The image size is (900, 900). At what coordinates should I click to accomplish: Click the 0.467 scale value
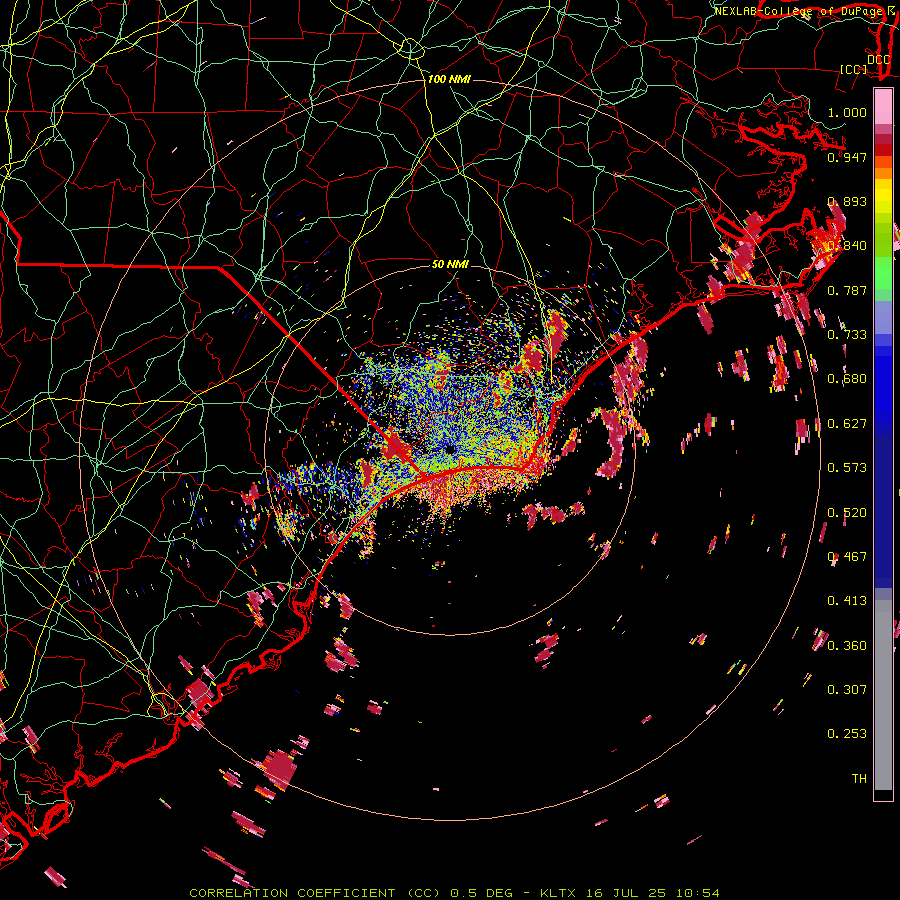(847, 557)
